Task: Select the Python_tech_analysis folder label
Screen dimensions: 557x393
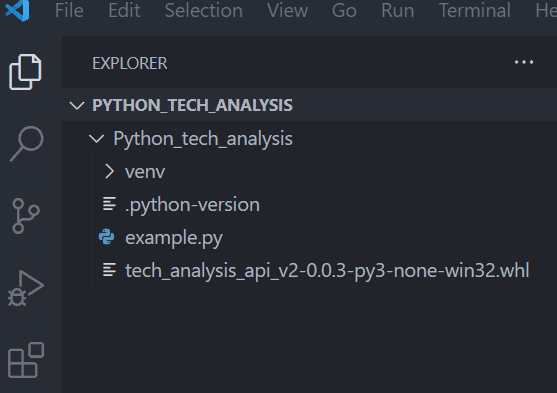Action: (x=203, y=139)
